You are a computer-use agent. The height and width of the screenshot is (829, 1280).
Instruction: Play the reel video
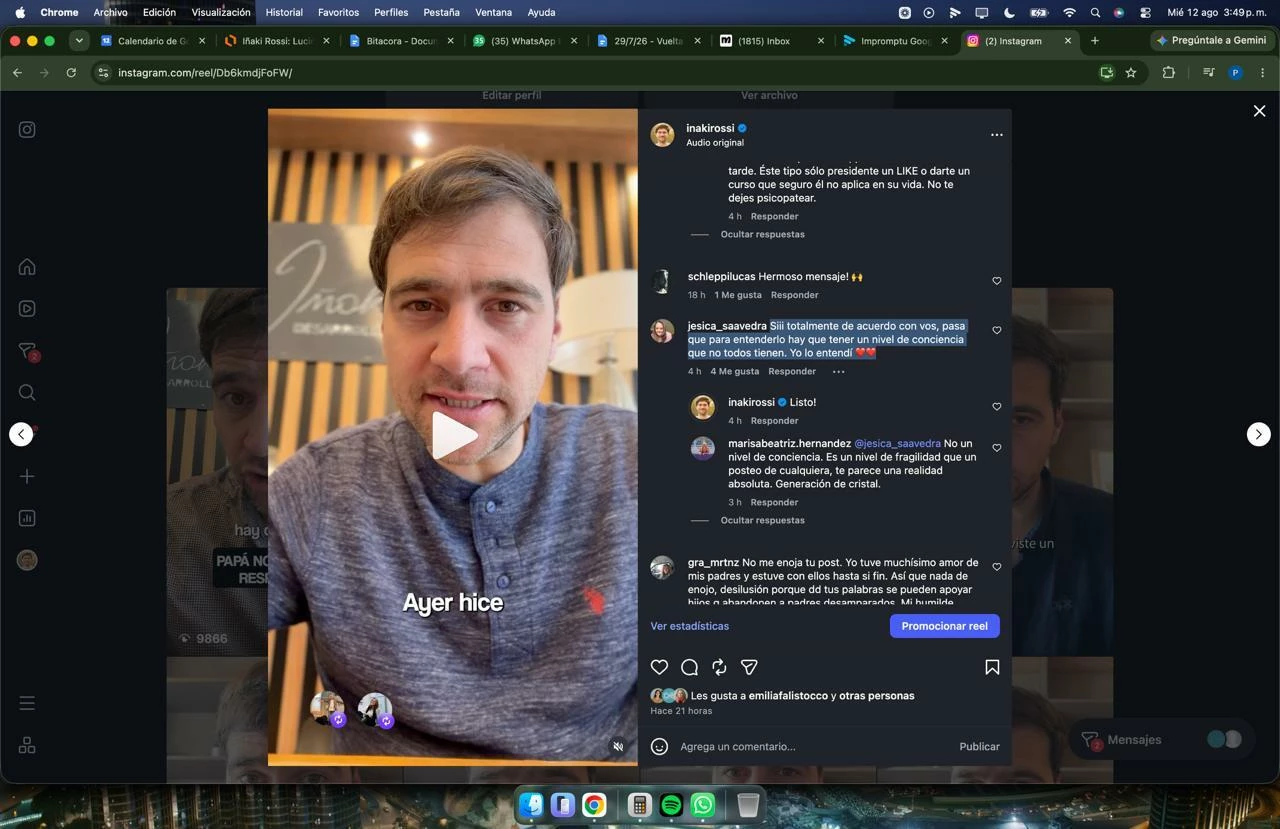click(x=453, y=436)
